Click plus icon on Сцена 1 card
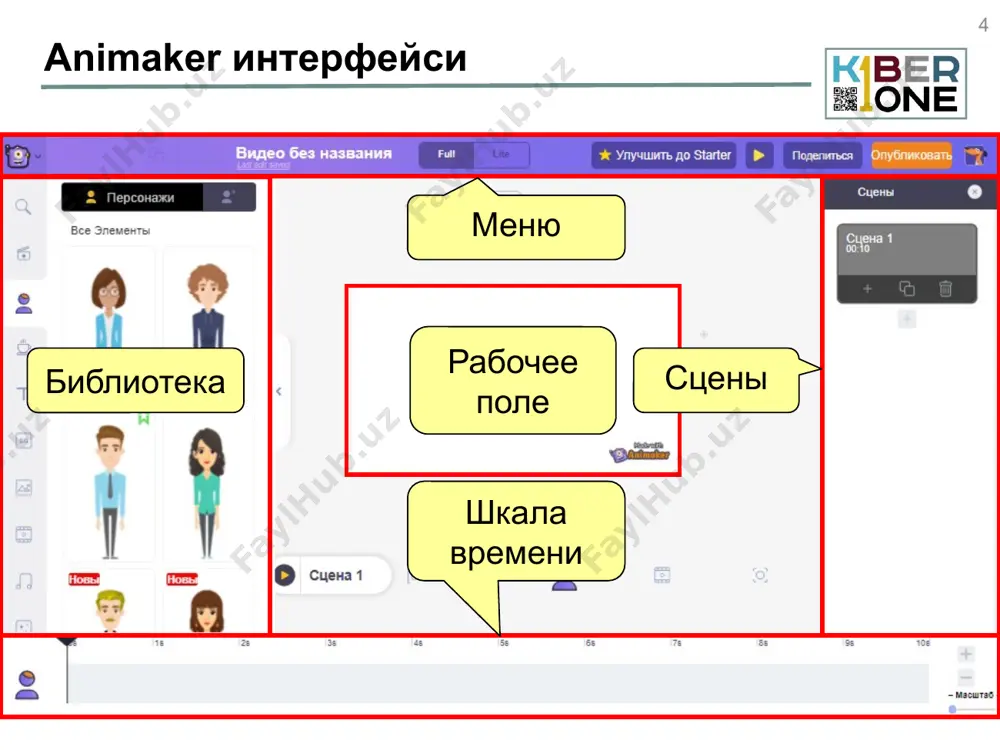1000x750 pixels. tap(867, 289)
